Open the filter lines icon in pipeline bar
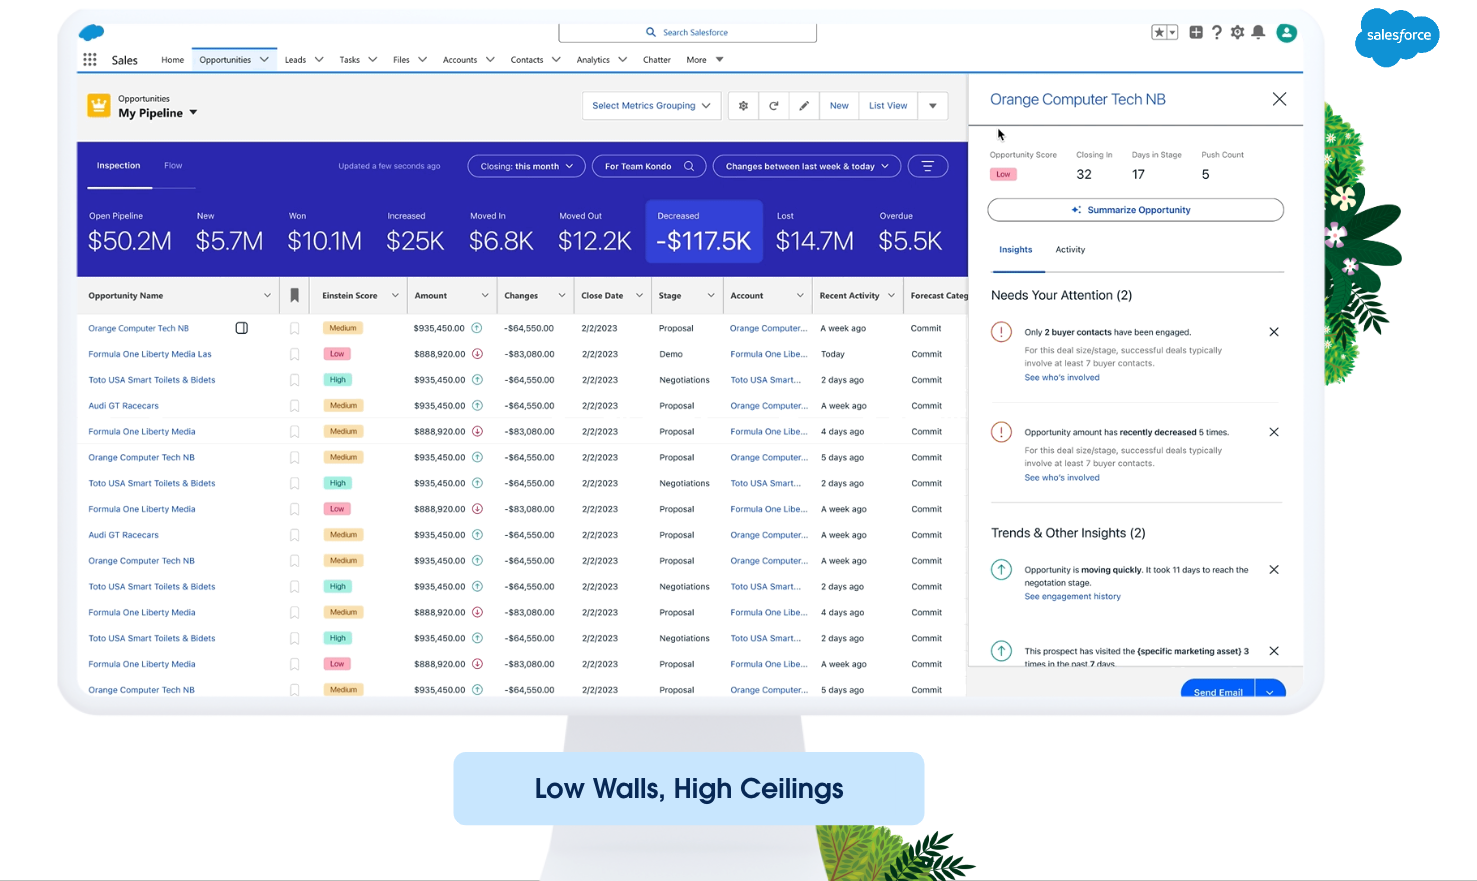The width and height of the screenshot is (1477, 881). (928, 166)
